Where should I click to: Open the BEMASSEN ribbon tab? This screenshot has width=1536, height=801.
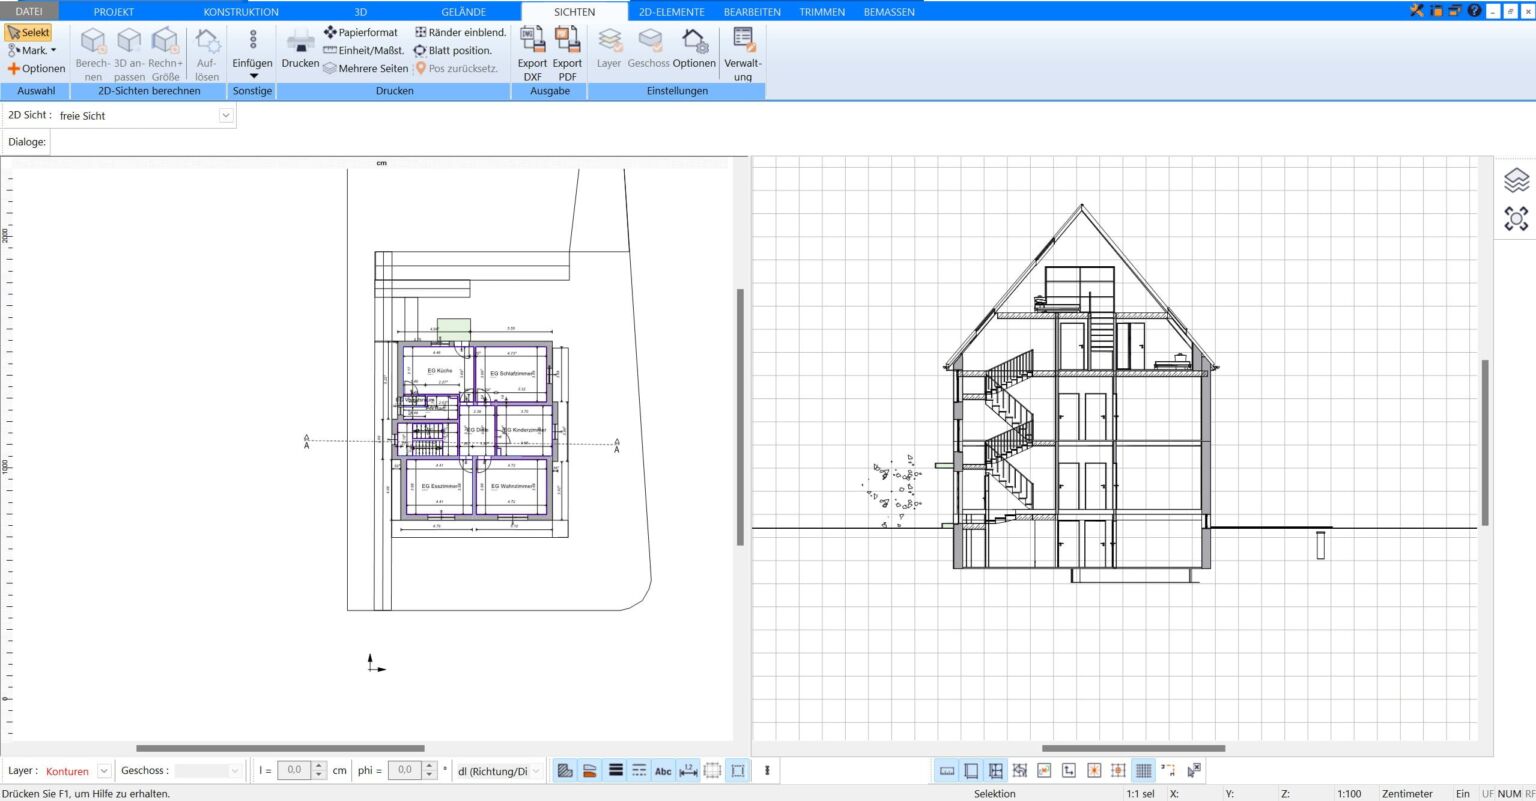tap(888, 11)
